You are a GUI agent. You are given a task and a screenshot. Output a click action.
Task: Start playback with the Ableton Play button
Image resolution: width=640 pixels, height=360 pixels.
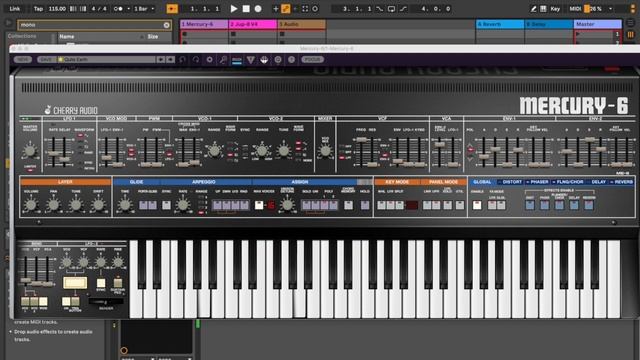click(x=234, y=9)
